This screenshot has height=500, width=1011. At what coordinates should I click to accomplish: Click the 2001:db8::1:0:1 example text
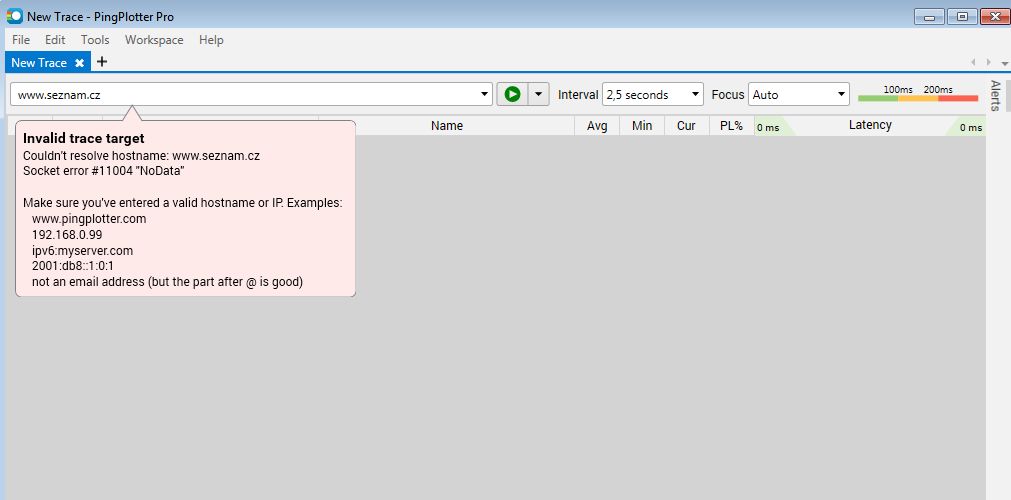click(73, 266)
